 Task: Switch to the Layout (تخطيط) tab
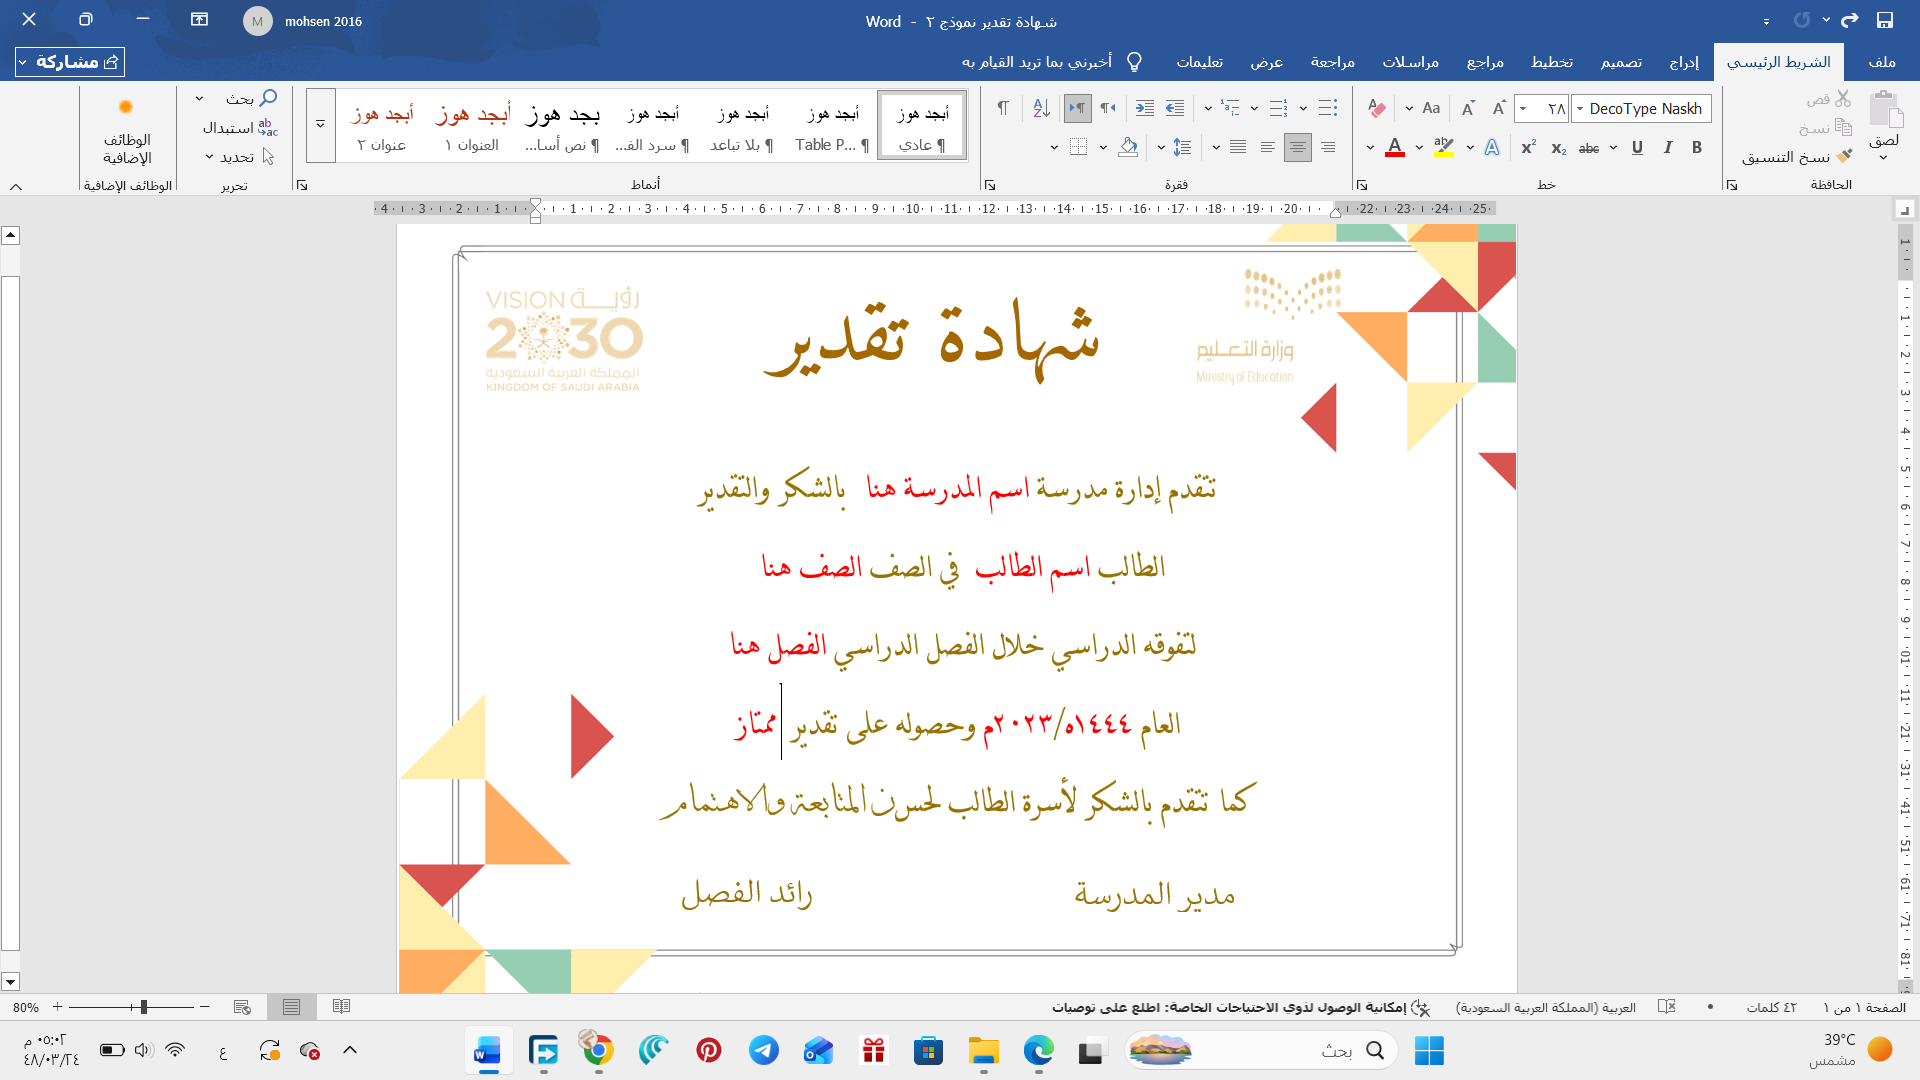(x=1551, y=62)
